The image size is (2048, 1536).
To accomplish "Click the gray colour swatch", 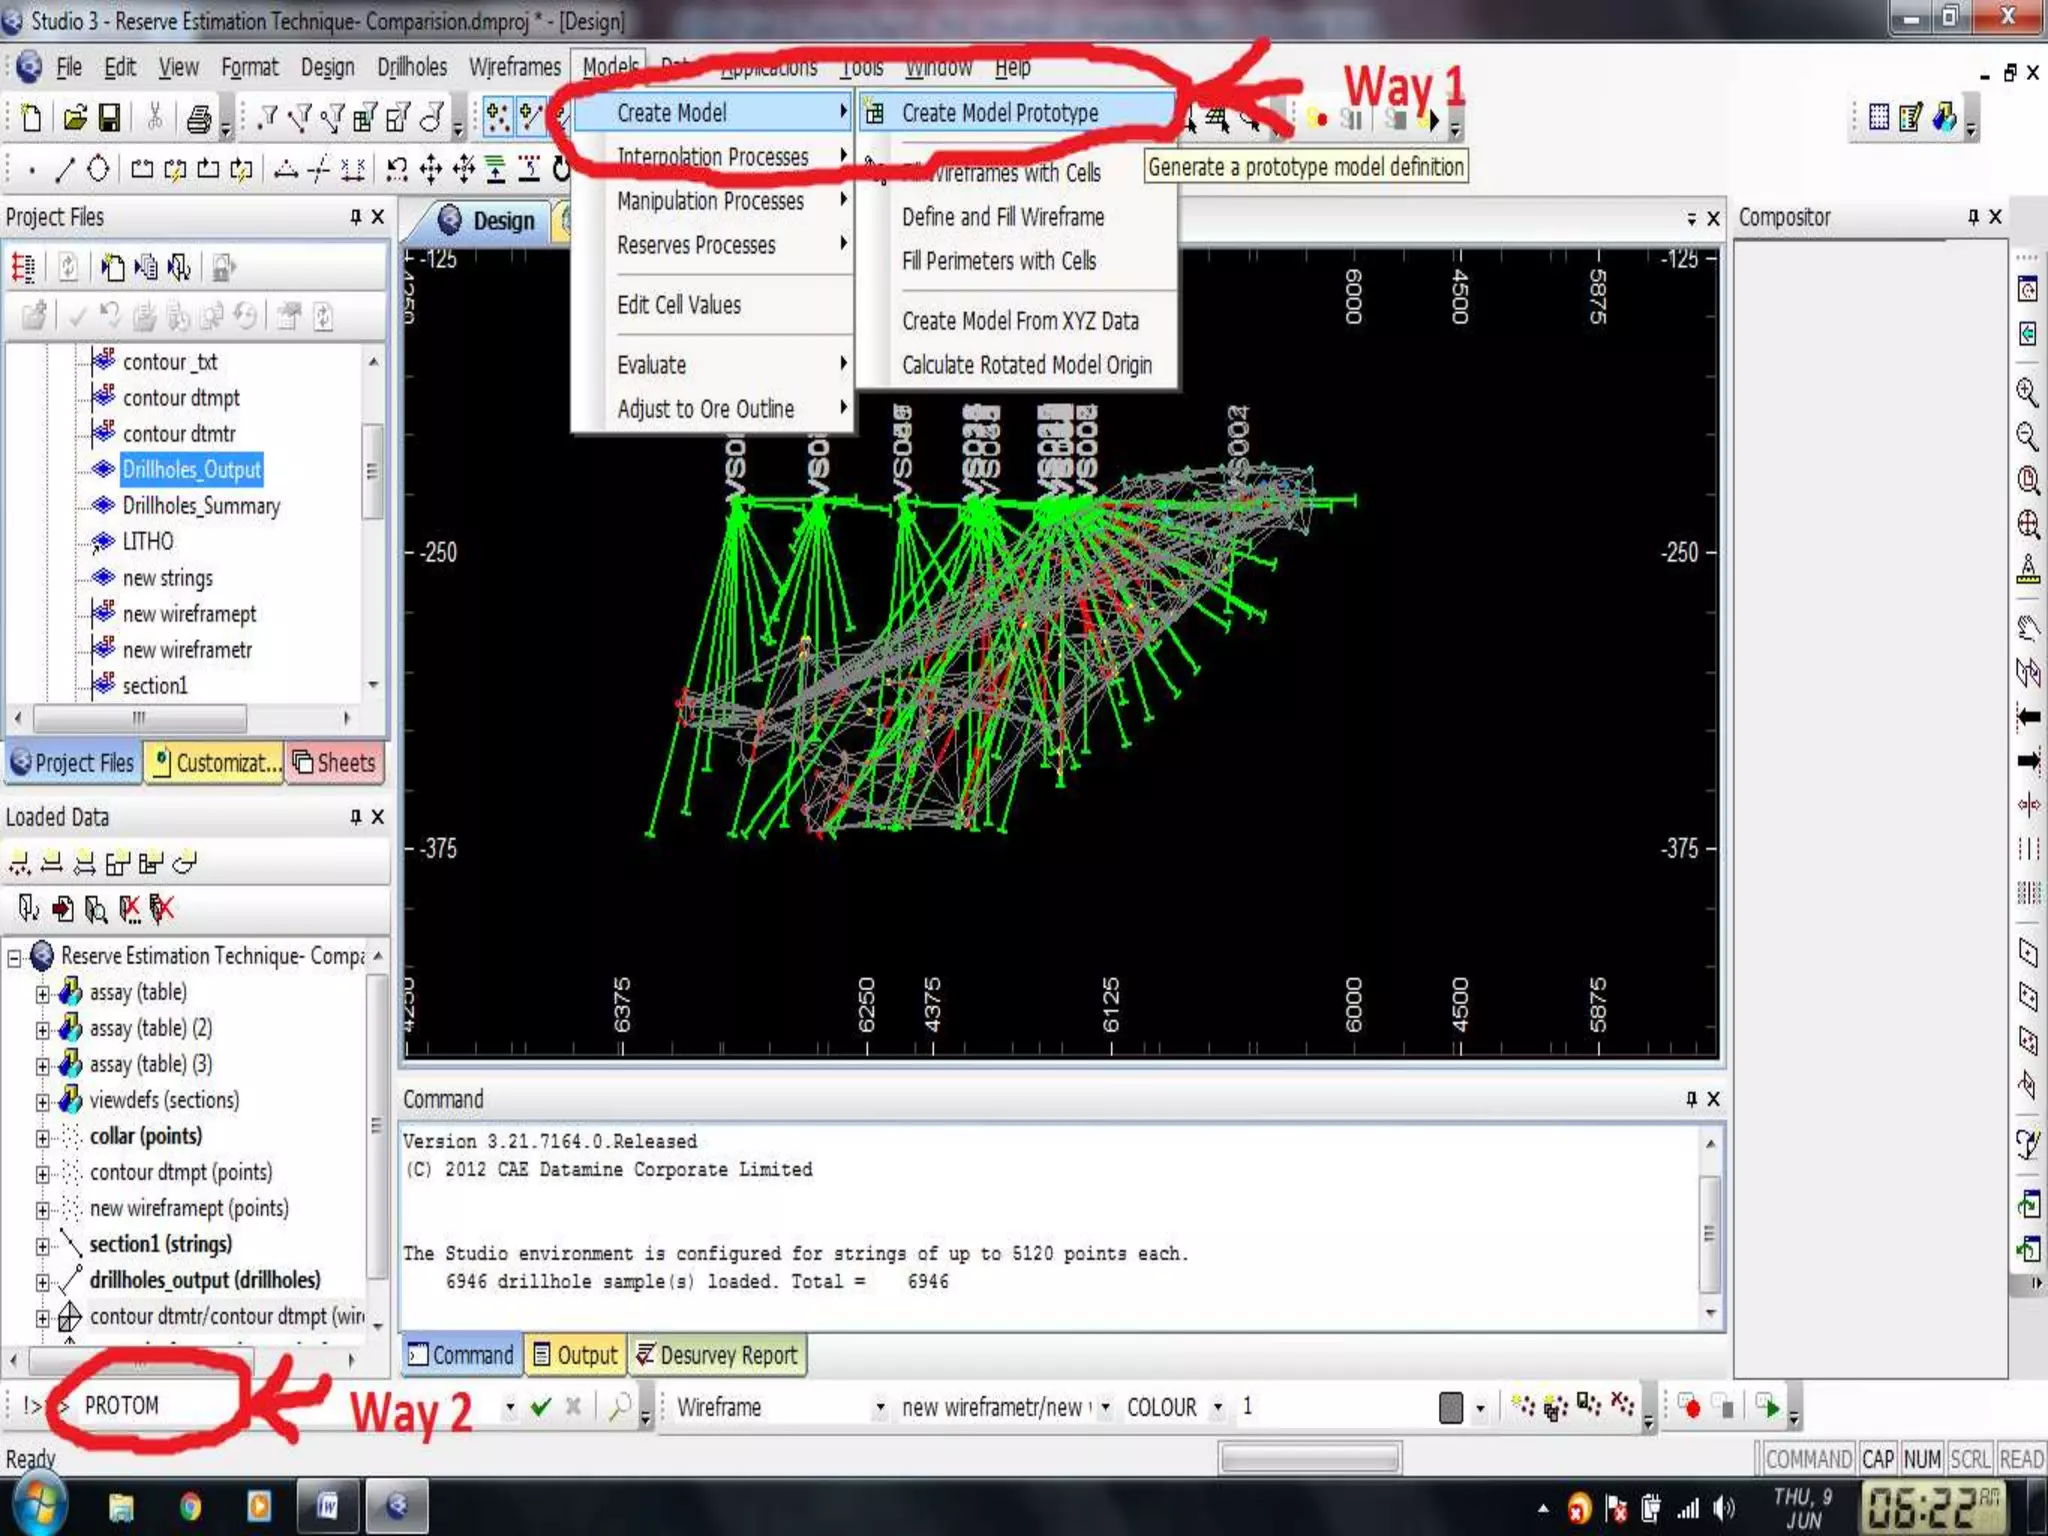I will pos(1450,1407).
